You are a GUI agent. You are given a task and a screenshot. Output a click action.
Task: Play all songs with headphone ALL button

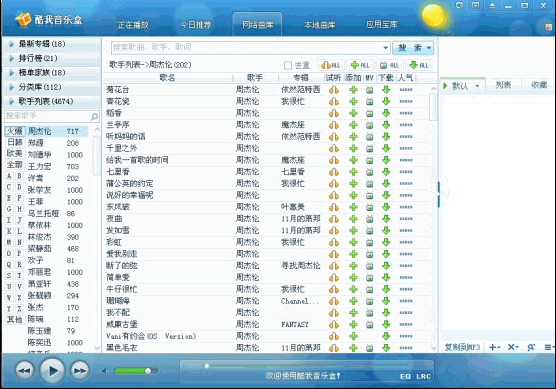pos(330,65)
